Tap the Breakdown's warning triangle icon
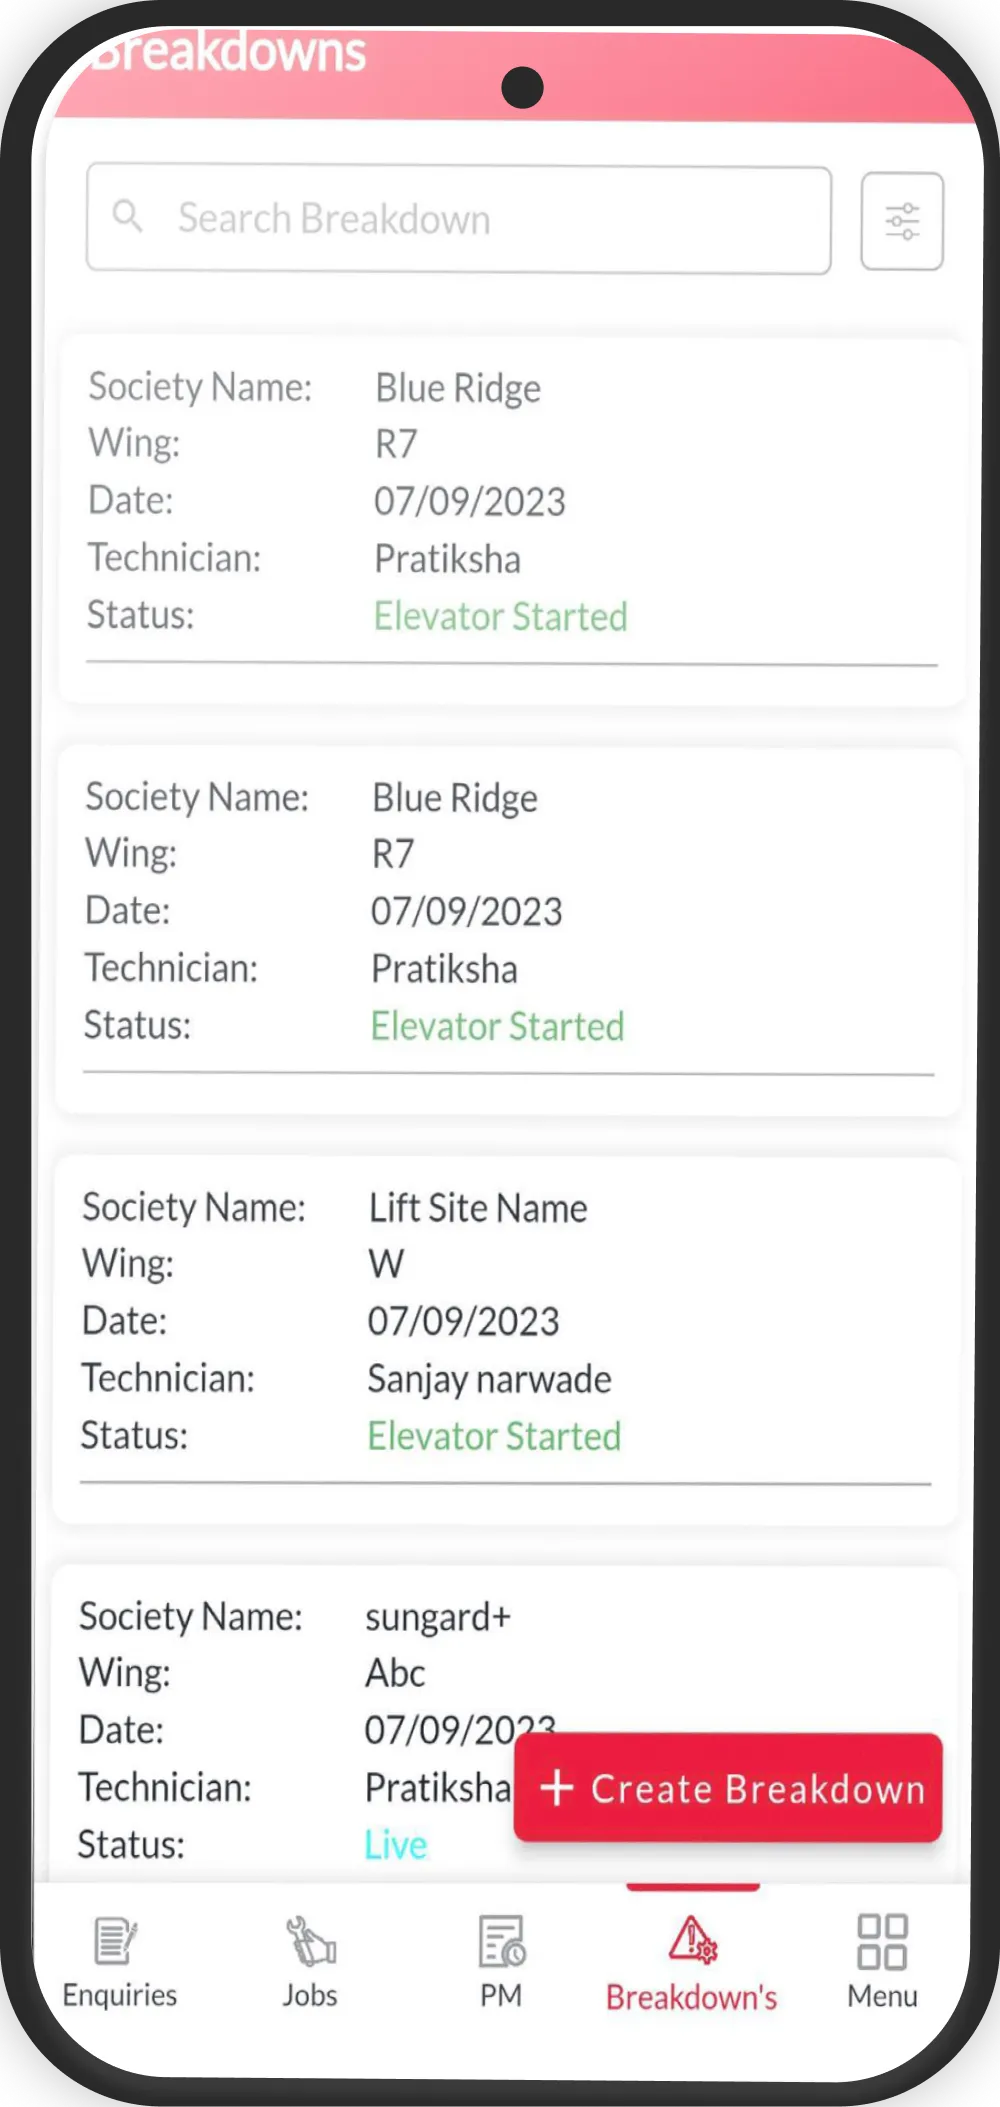 tap(692, 1940)
